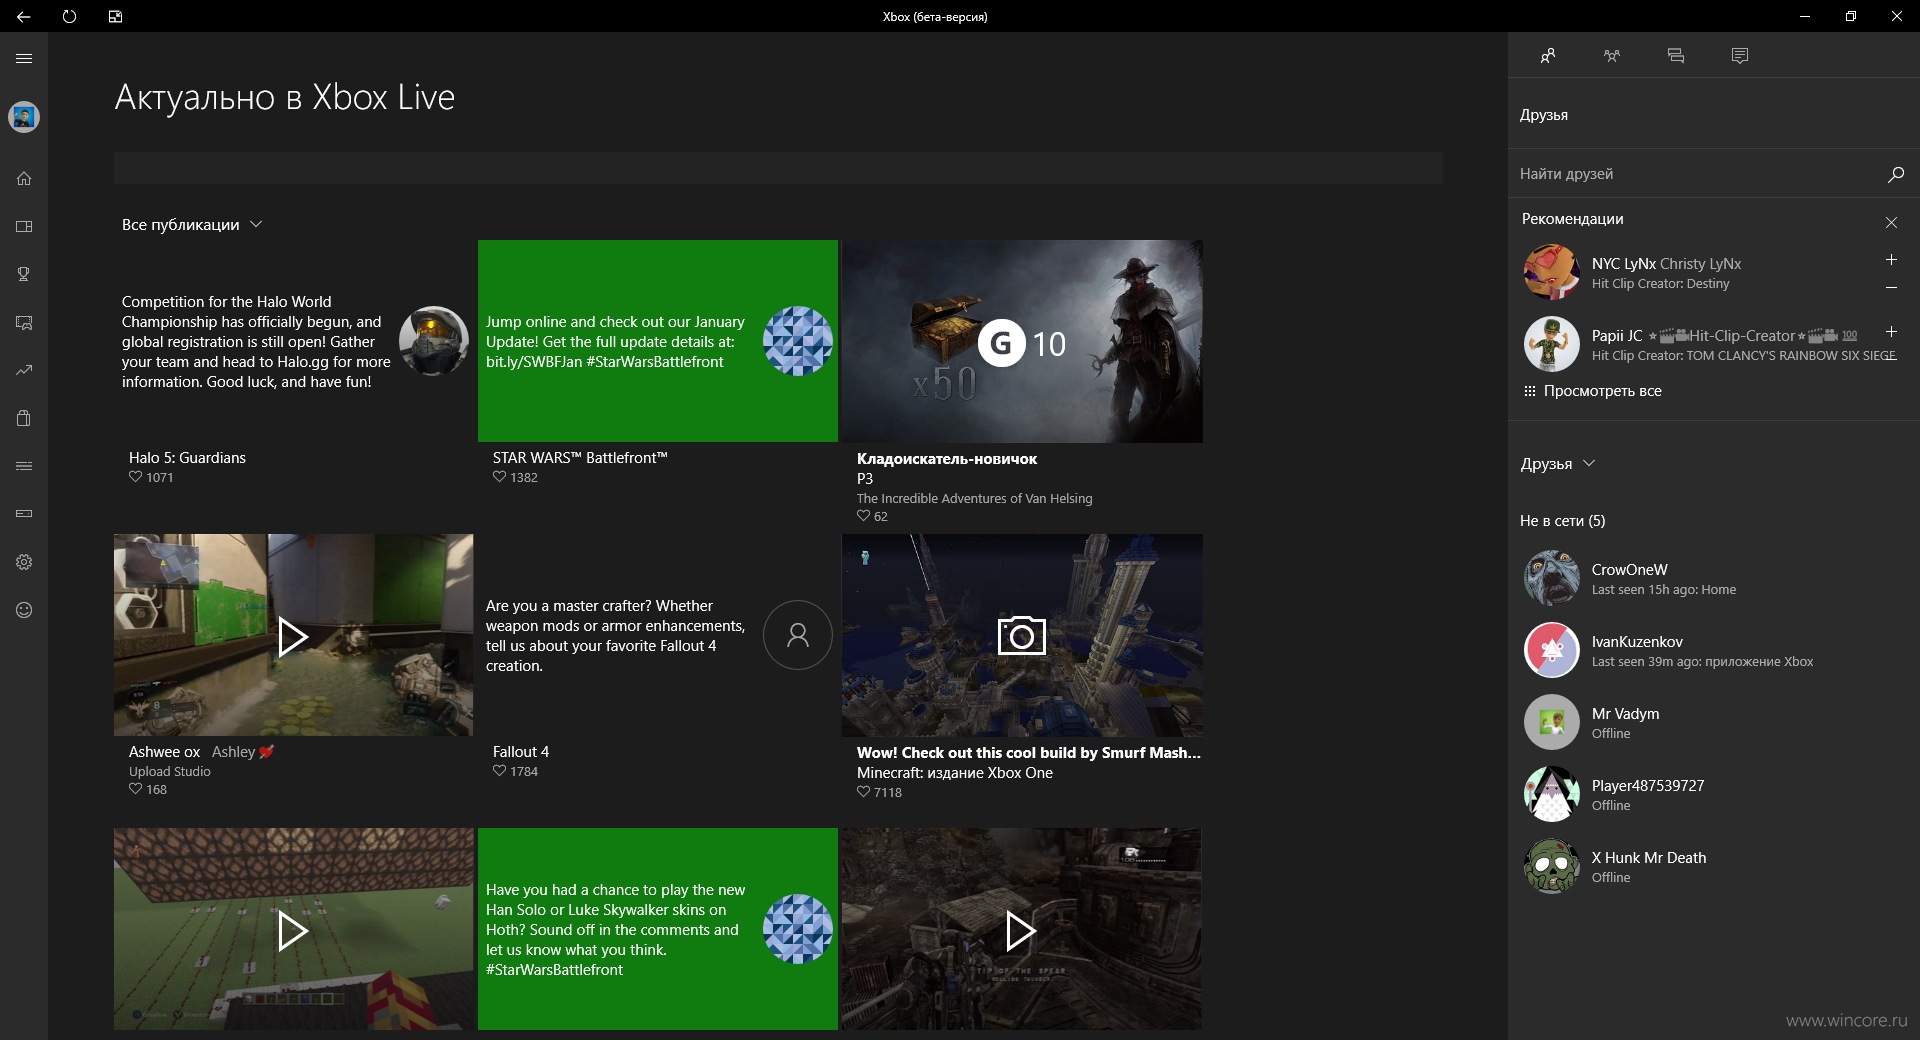This screenshot has width=1920, height=1040.
Task: Open CrowOneW friend entry
Action: point(1714,578)
